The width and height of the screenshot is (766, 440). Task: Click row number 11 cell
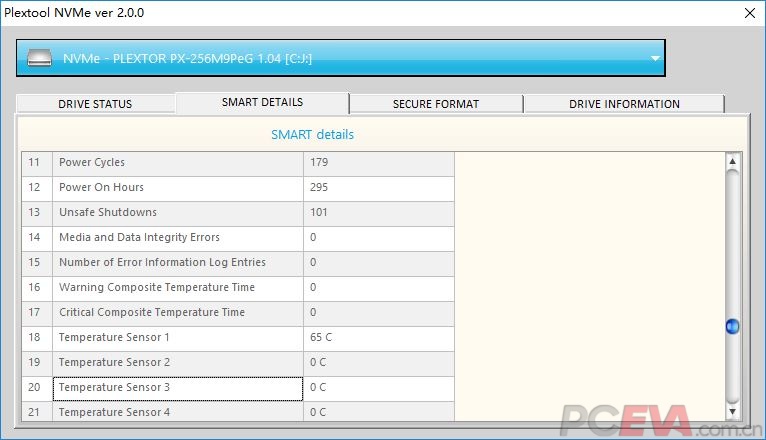click(x=37, y=164)
